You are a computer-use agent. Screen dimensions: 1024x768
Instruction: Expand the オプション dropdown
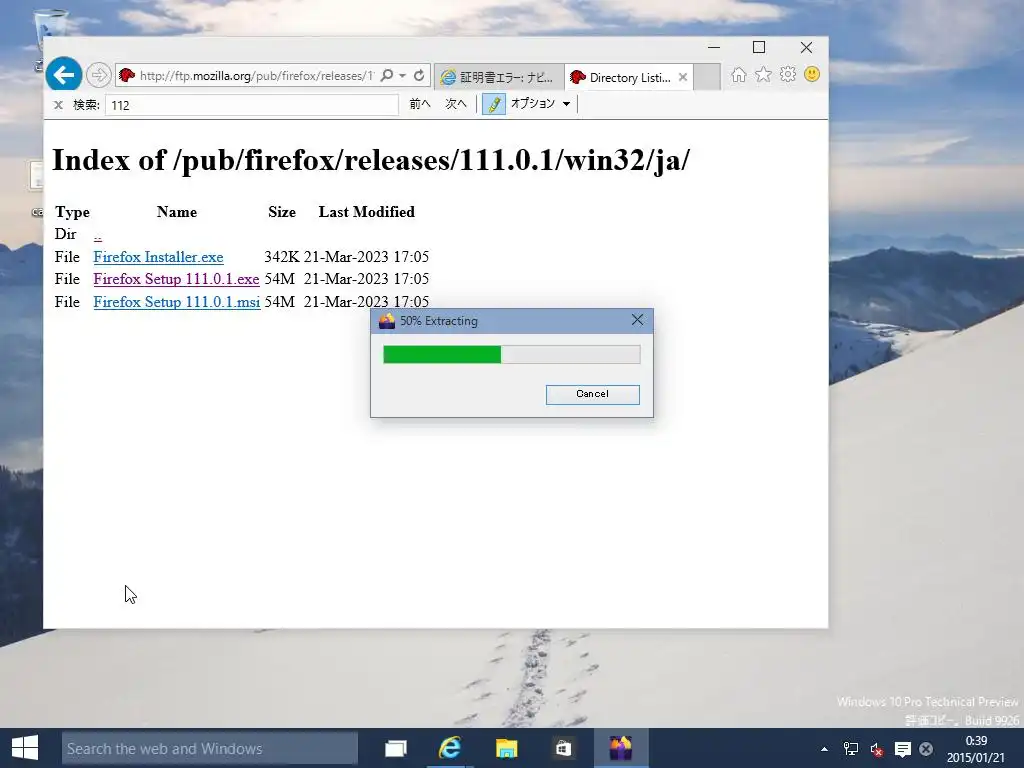(540, 104)
